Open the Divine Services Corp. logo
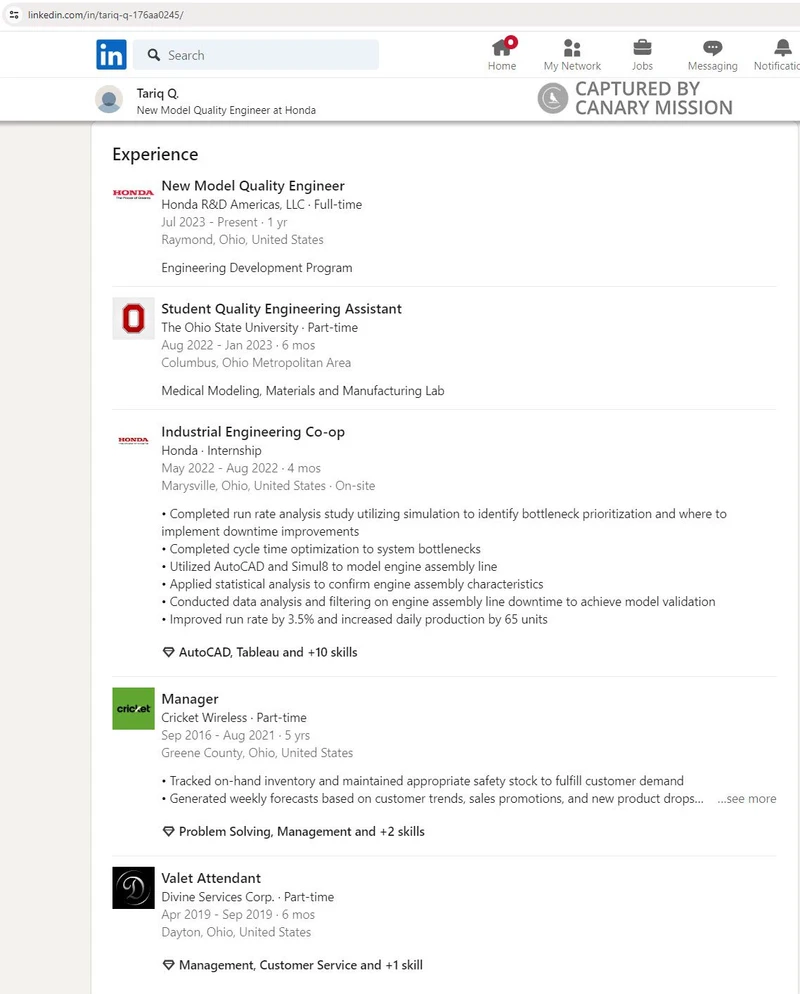Image resolution: width=800 pixels, height=994 pixels. 132,888
